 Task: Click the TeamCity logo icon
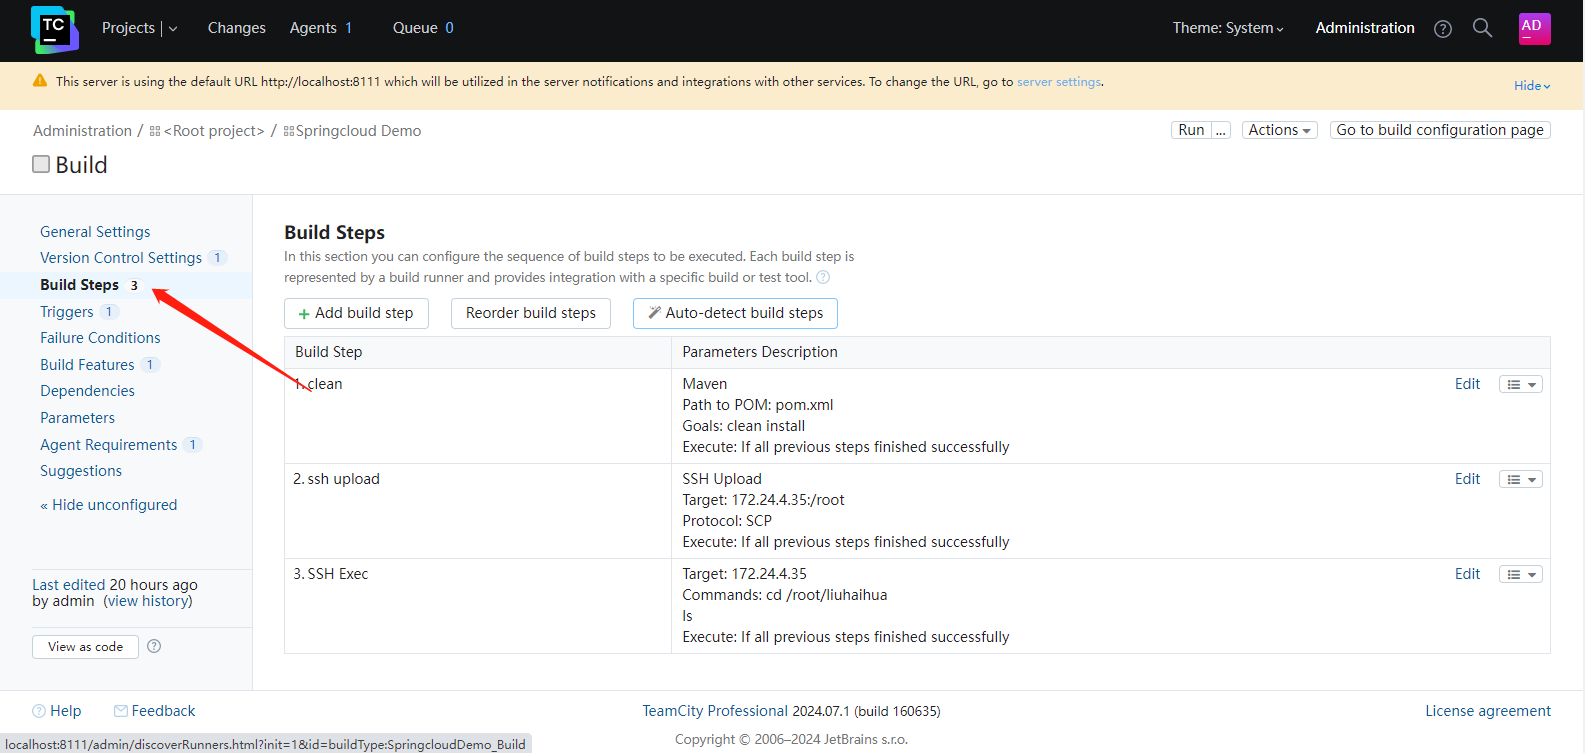pos(54,29)
